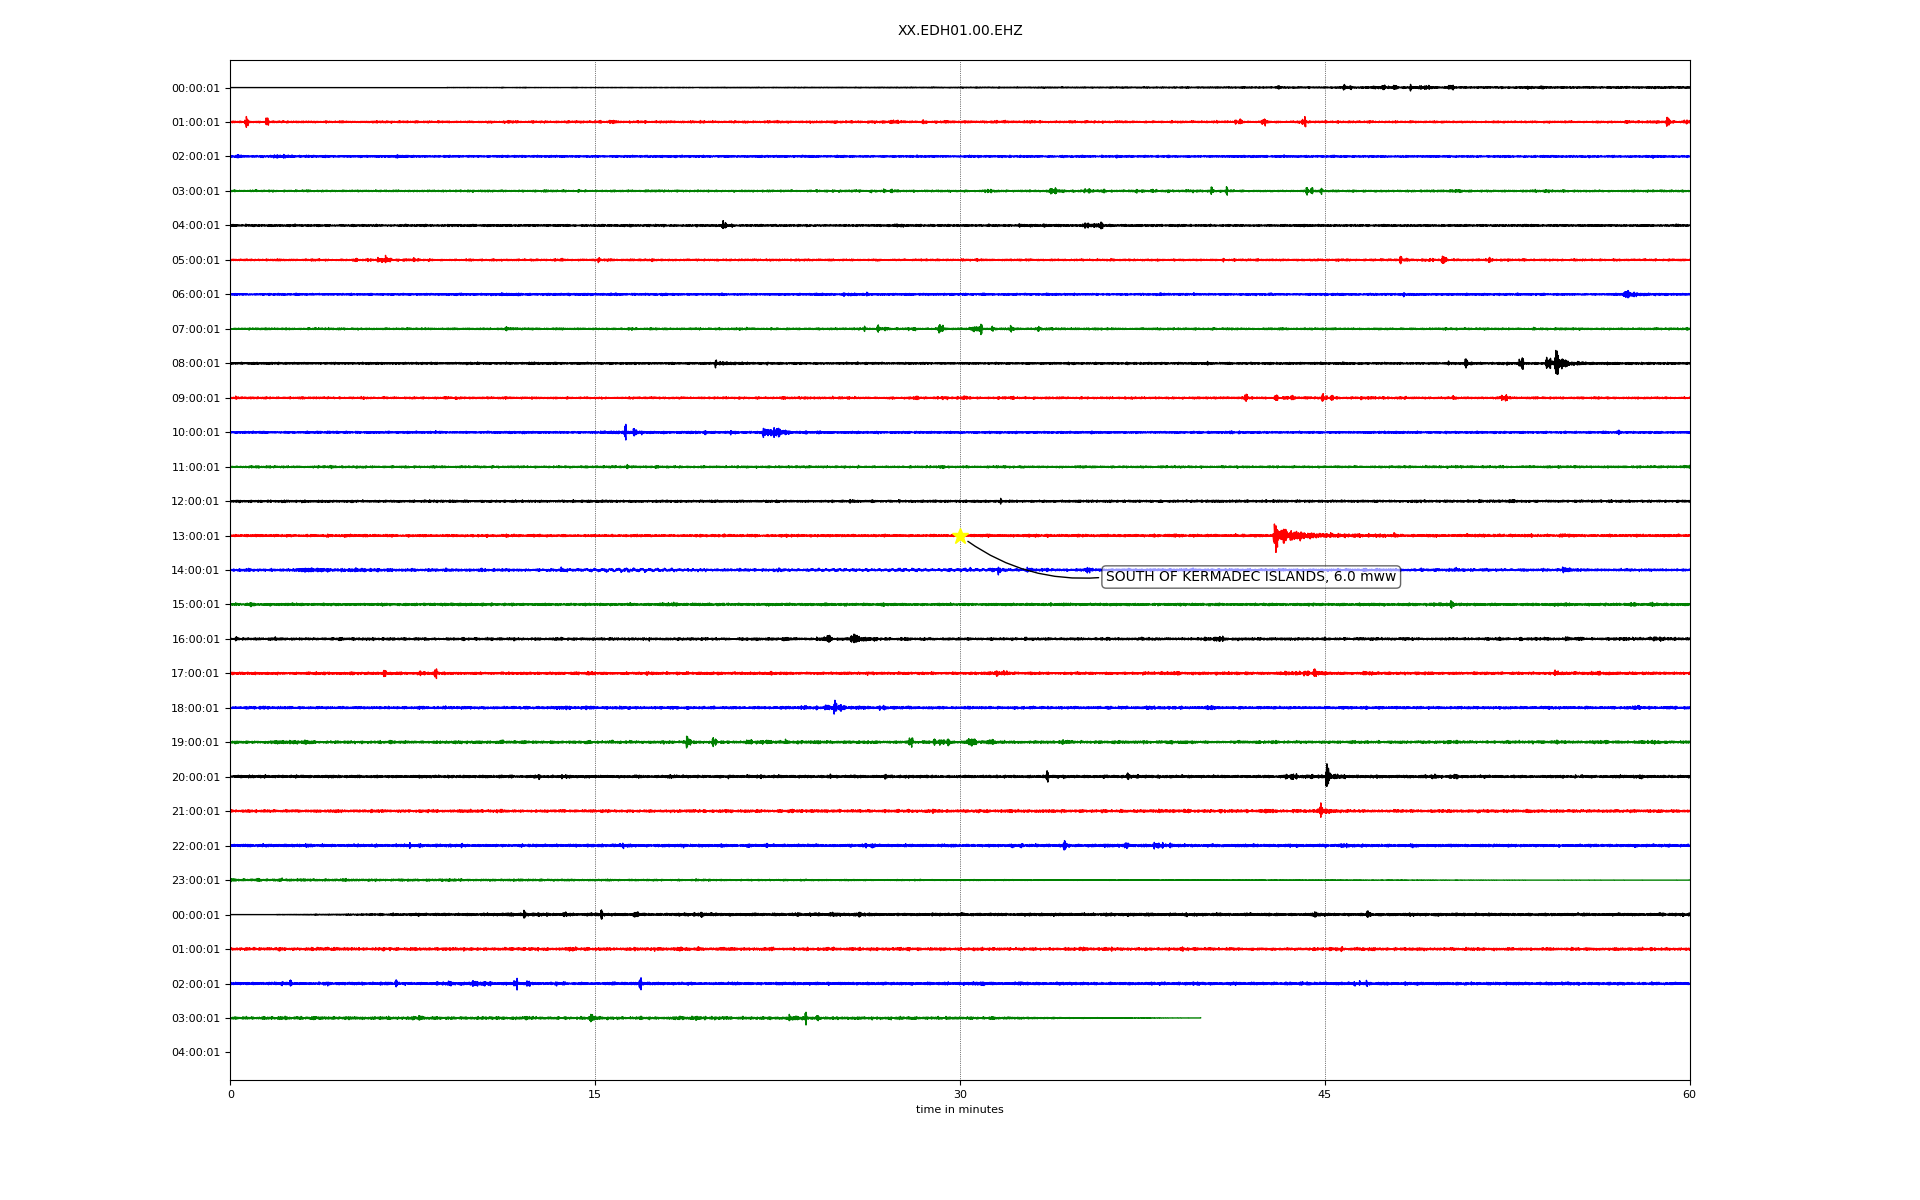Click the green spike in last 03:00 trace
1920x1200 pixels.
click(x=805, y=1018)
